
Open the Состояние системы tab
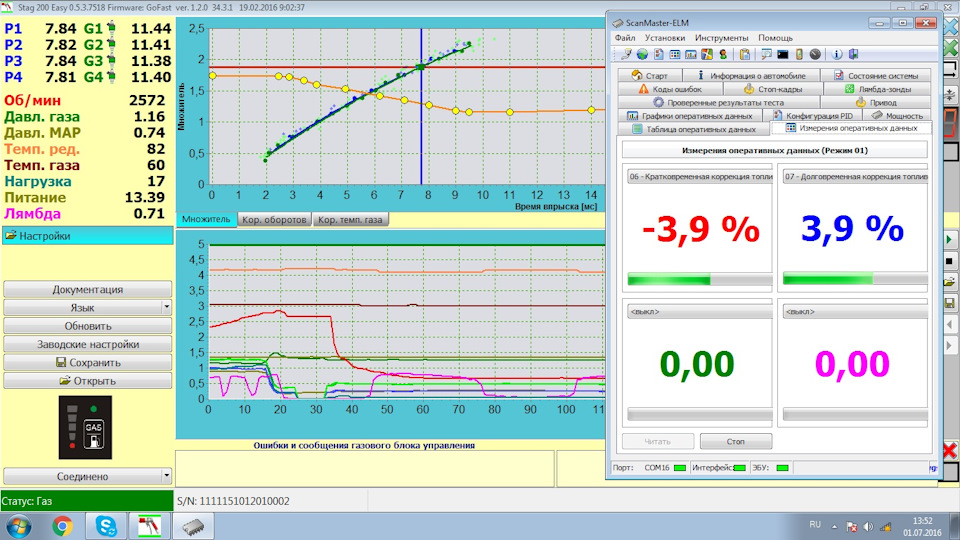coord(876,76)
